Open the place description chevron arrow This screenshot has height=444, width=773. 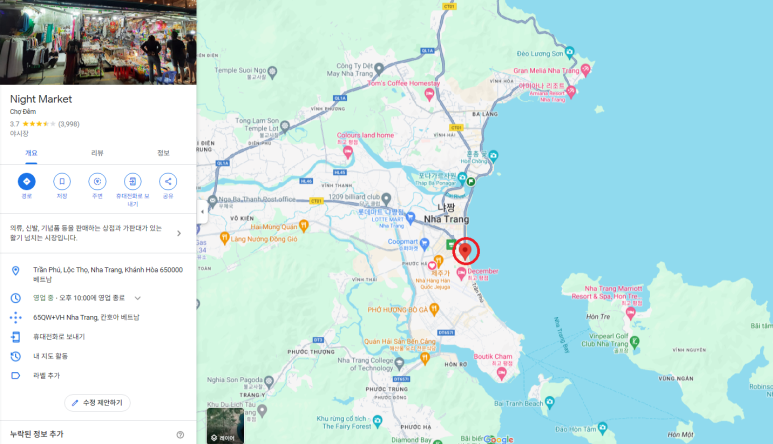[179, 233]
